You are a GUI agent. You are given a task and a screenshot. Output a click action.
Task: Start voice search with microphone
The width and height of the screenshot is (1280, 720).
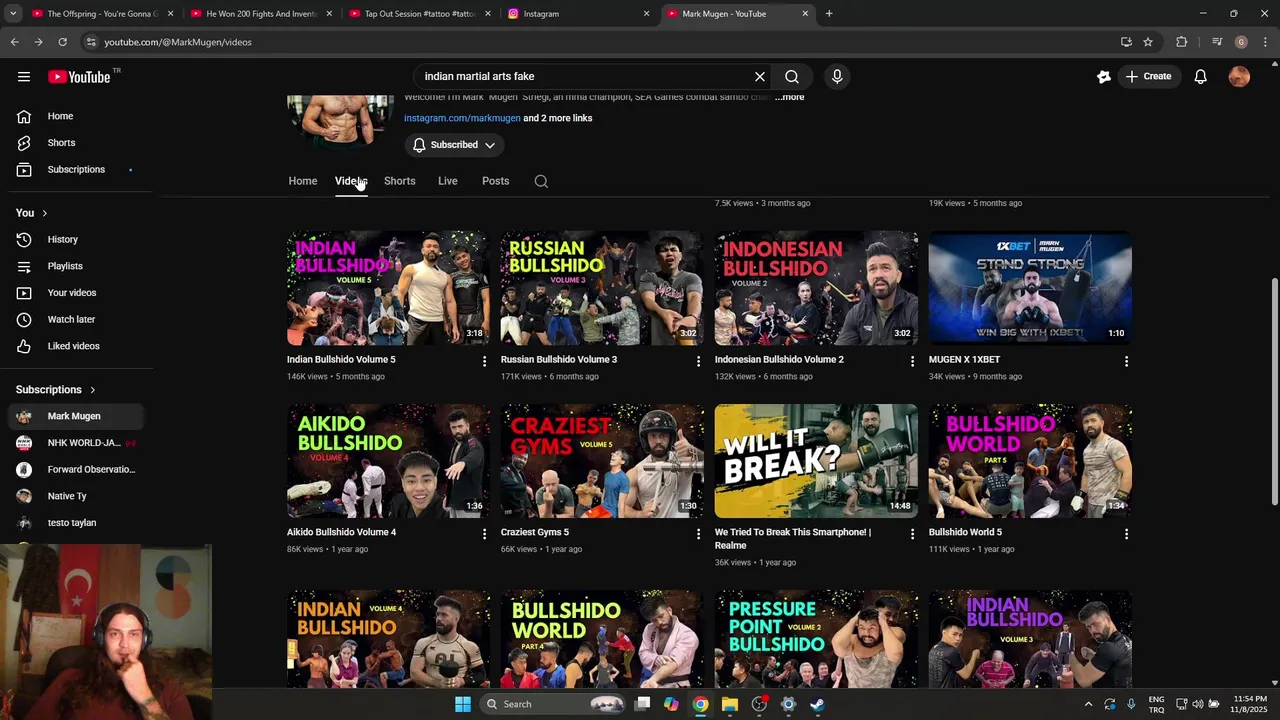click(837, 76)
